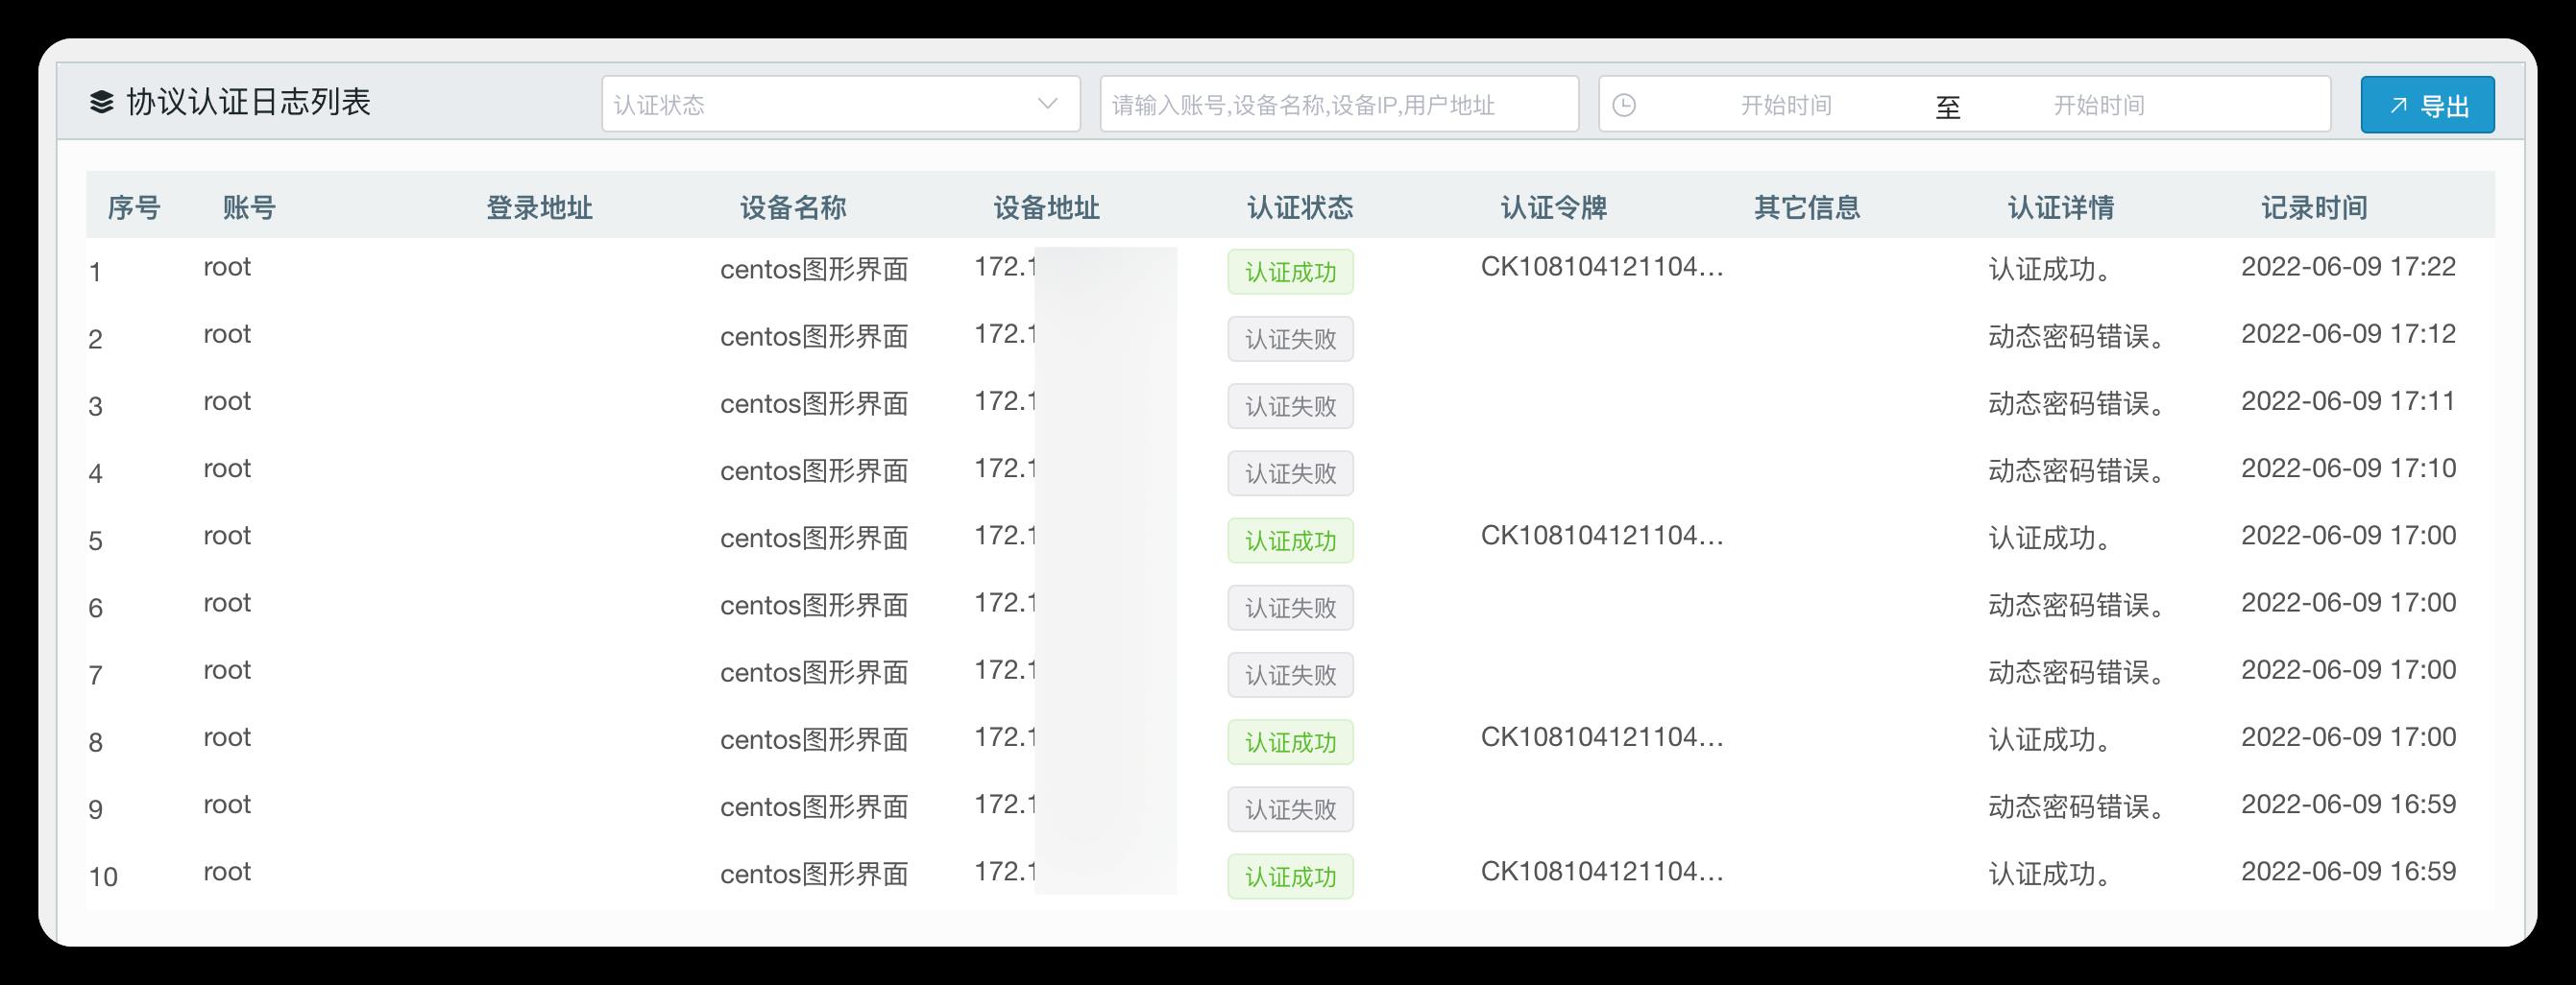The width and height of the screenshot is (2576, 985).
Task: Click centos图形界面 device name in row 3
Action: point(814,404)
